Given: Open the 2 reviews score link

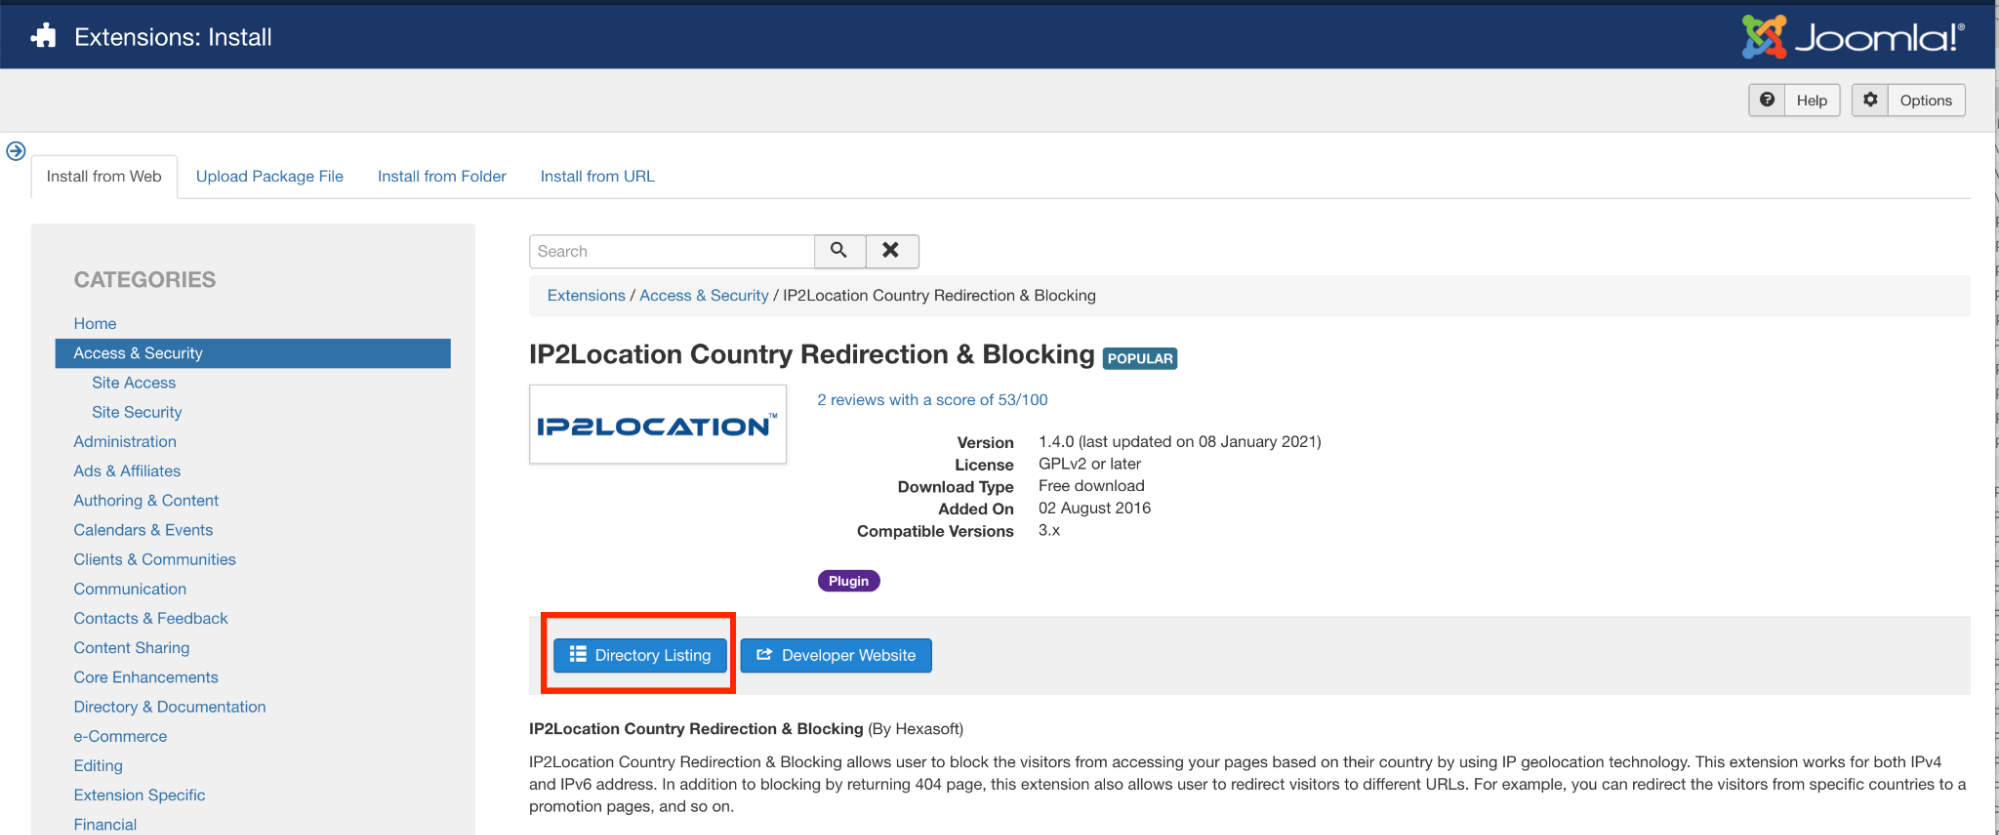Looking at the screenshot, I should tap(932, 400).
